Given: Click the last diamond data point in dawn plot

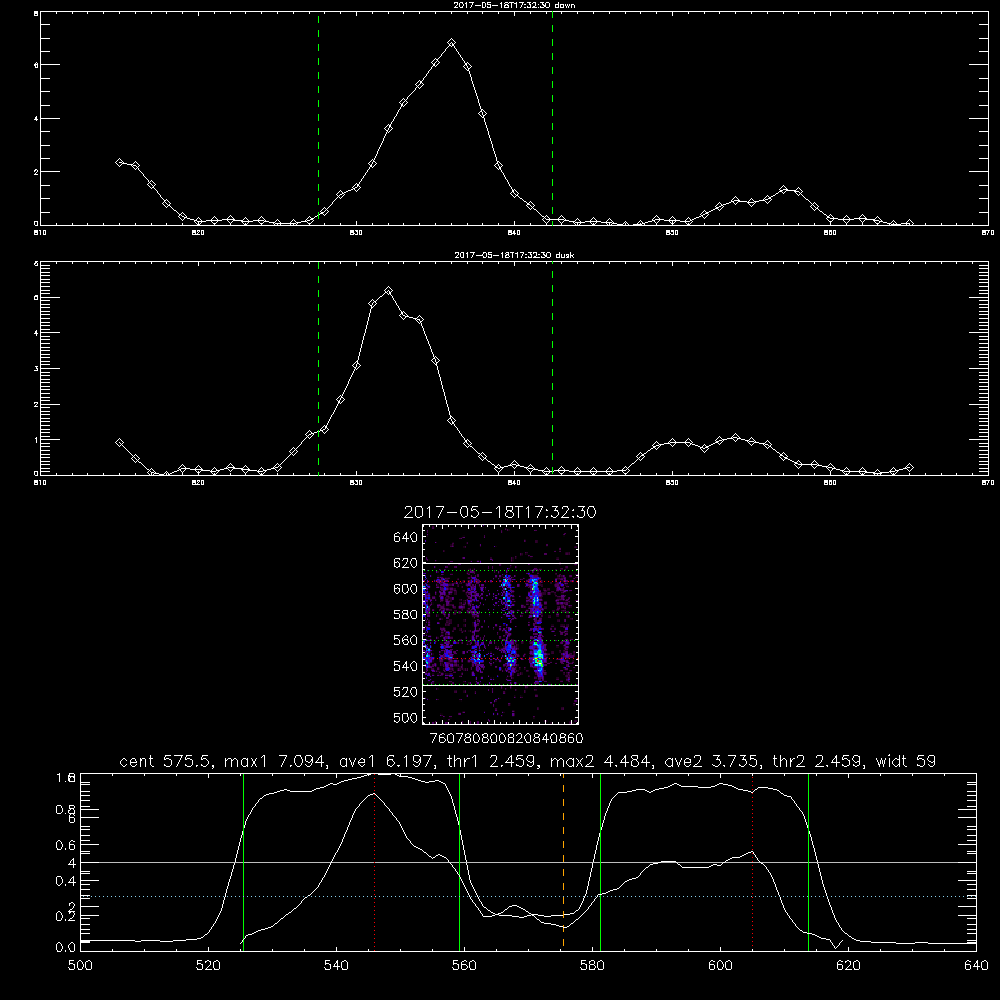Looking at the screenshot, I should (x=909, y=223).
